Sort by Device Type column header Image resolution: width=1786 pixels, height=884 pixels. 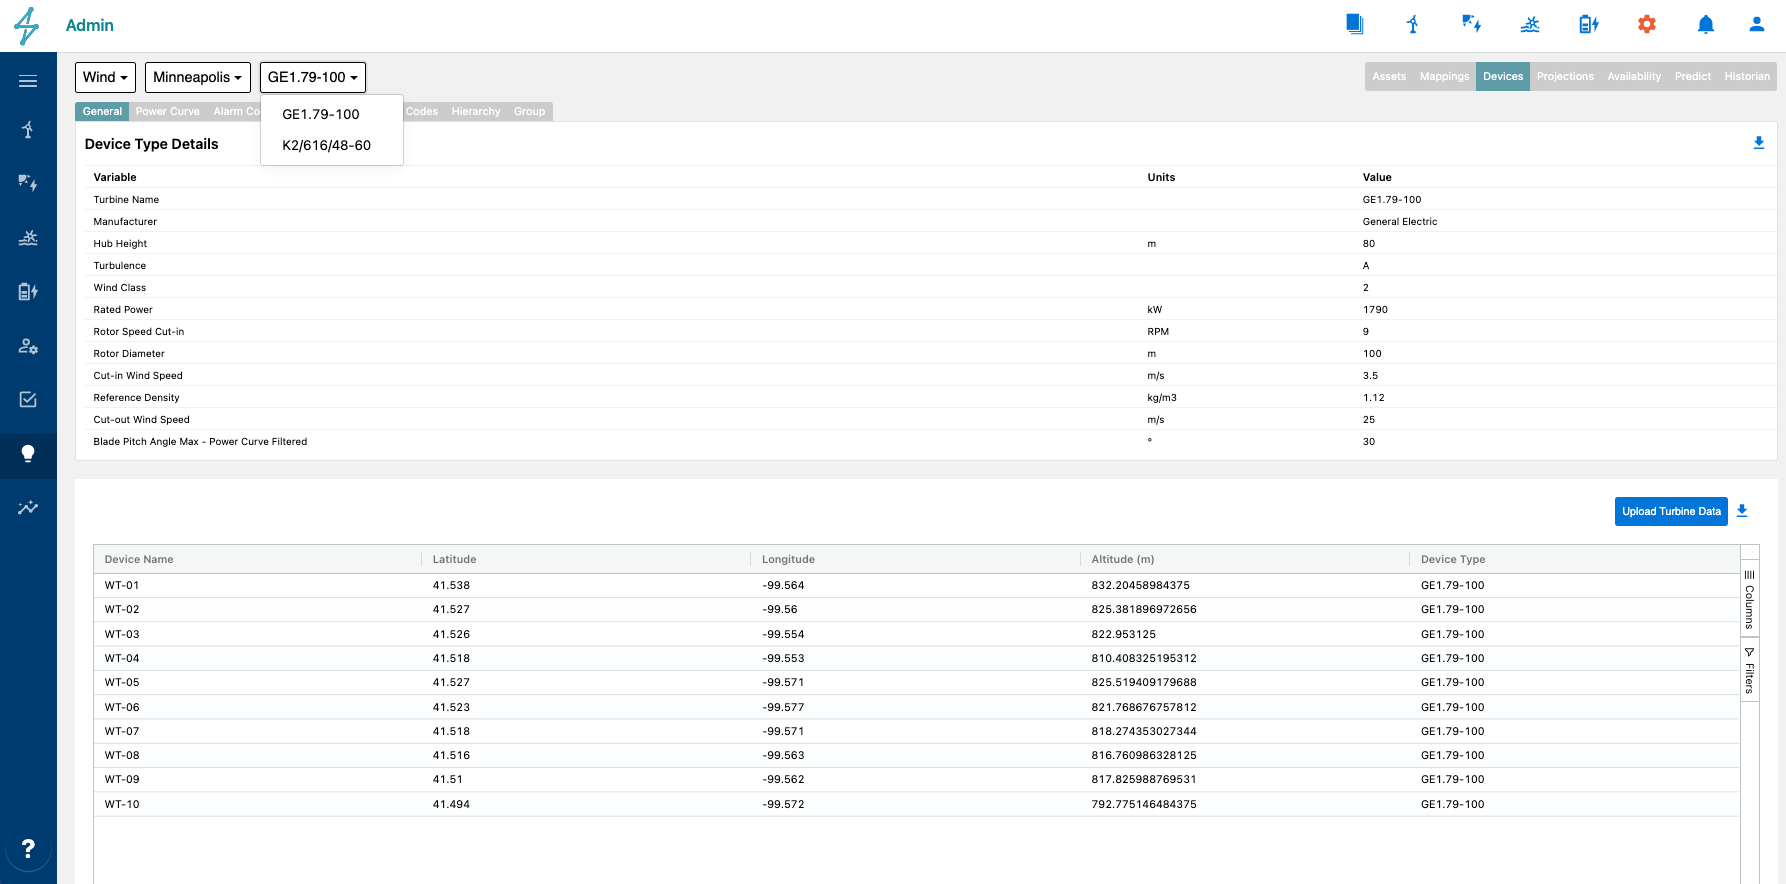(x=1575, y=559)
